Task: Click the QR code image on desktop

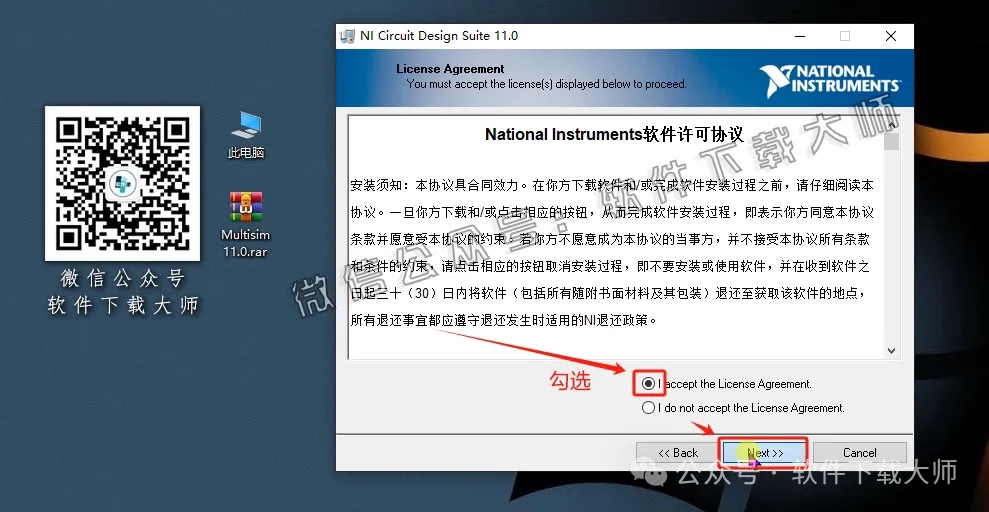Action: coord(122,183)
